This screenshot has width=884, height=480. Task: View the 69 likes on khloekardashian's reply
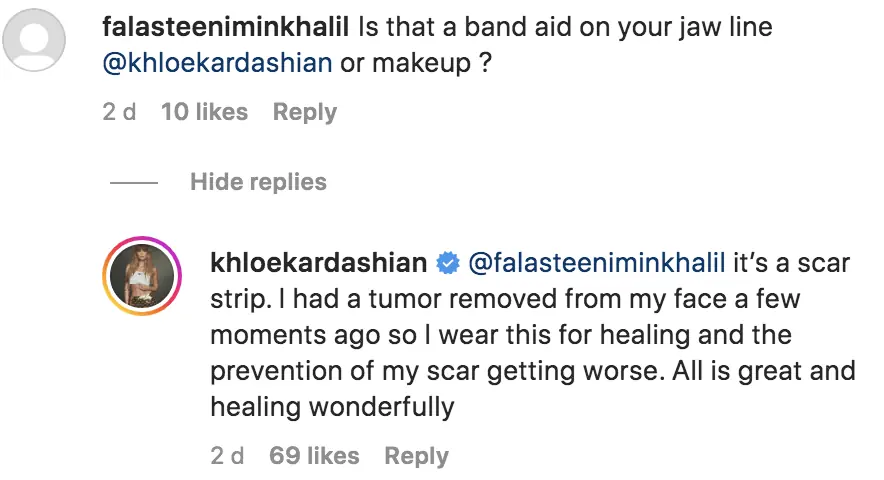click(314, 456)
